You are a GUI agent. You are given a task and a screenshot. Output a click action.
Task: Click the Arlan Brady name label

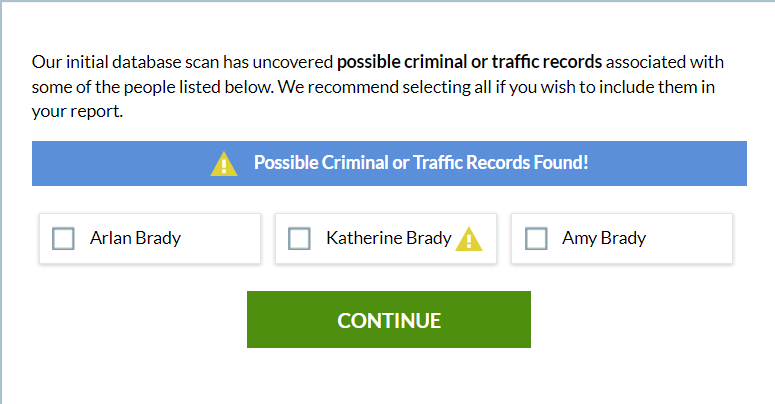[x=135, y=239]
